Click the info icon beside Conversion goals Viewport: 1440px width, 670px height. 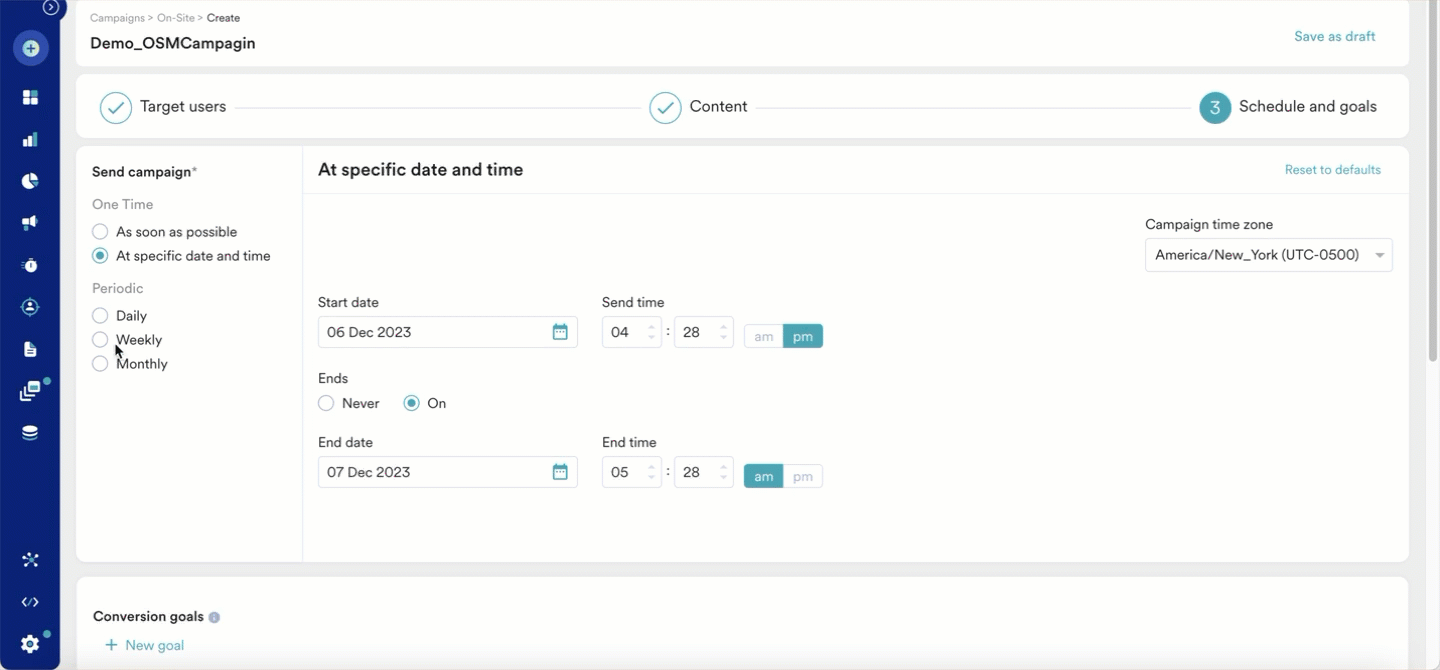214,618
